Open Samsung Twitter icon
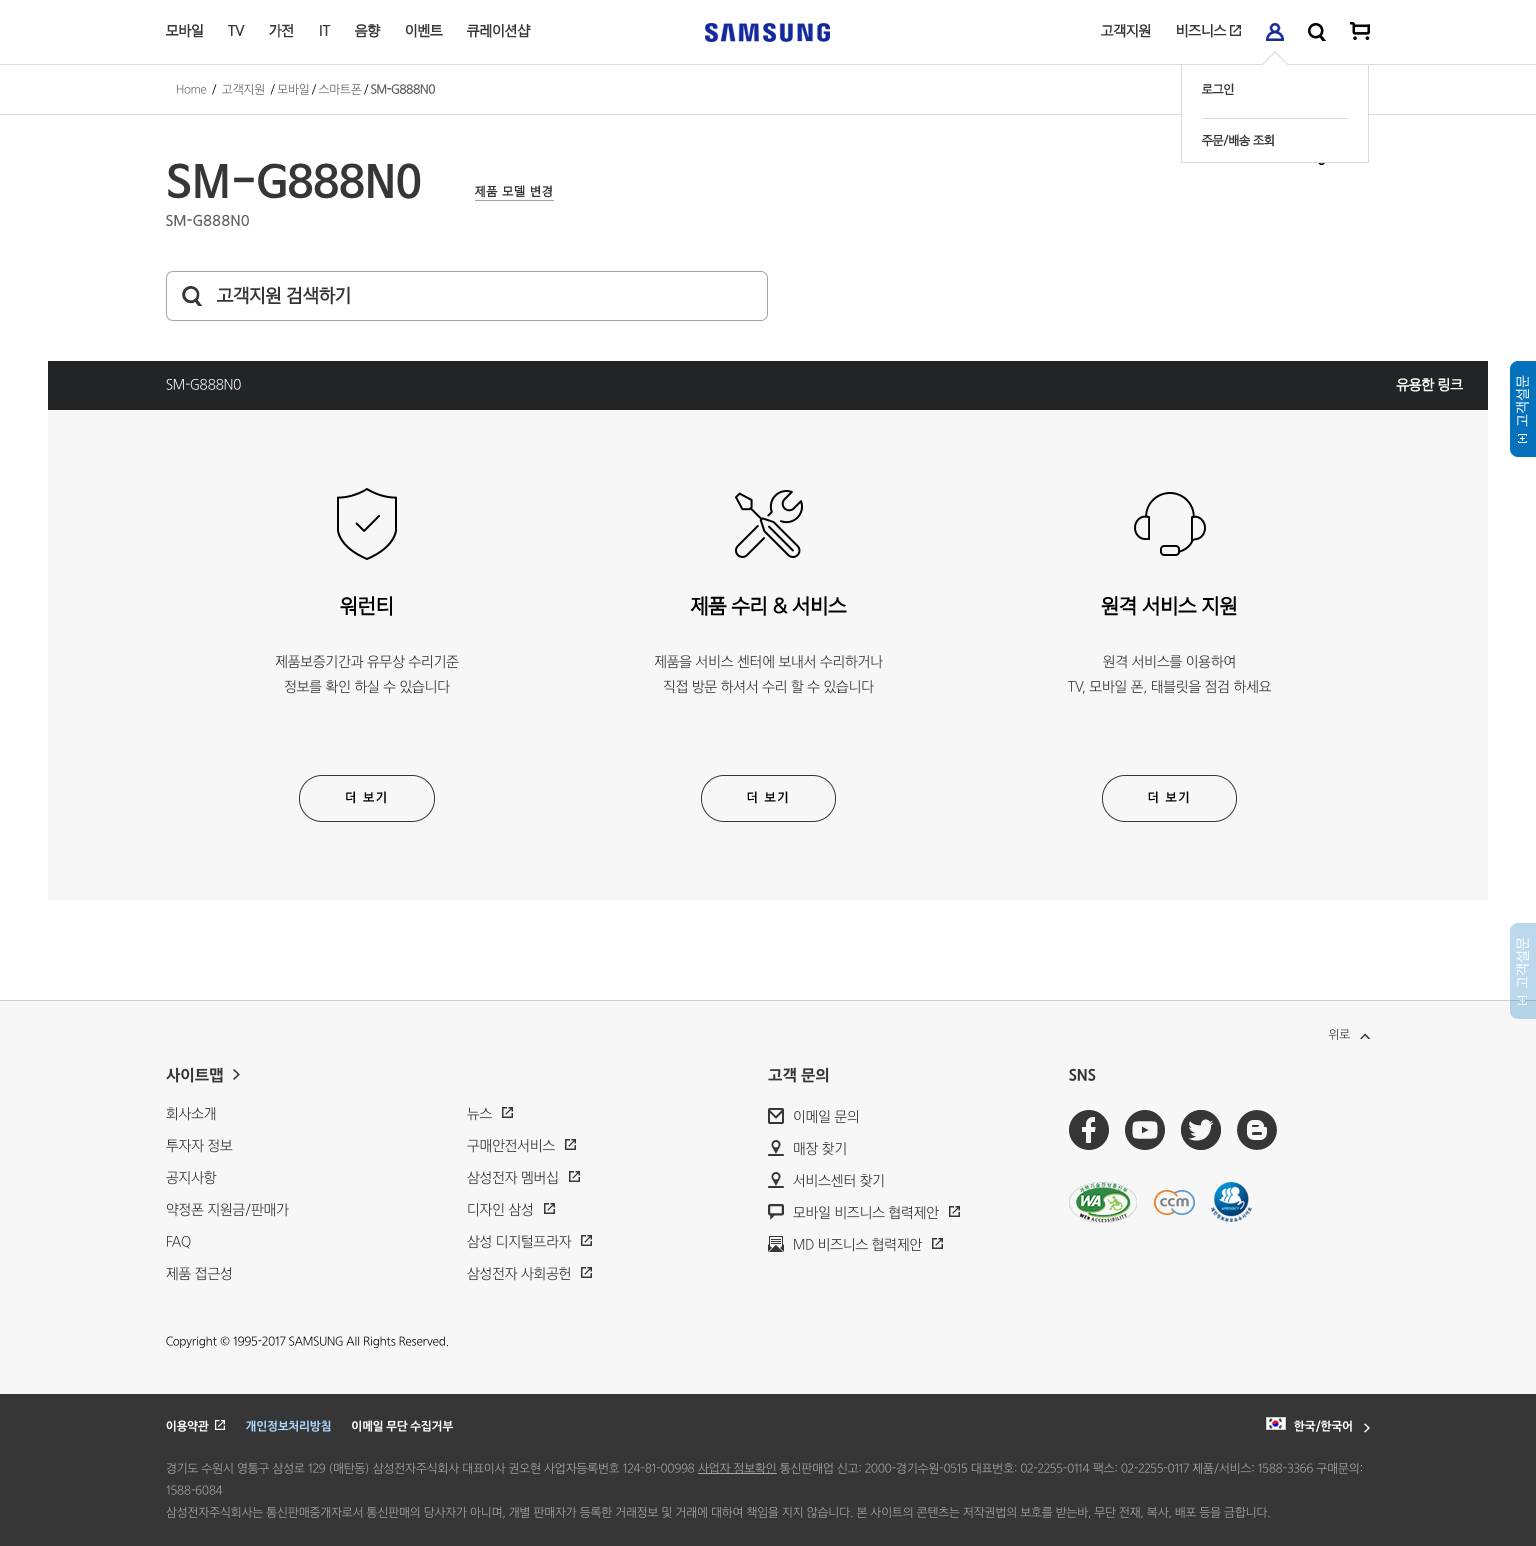Viewport: 1536px width, 1546px height. pos(1201,1130)
